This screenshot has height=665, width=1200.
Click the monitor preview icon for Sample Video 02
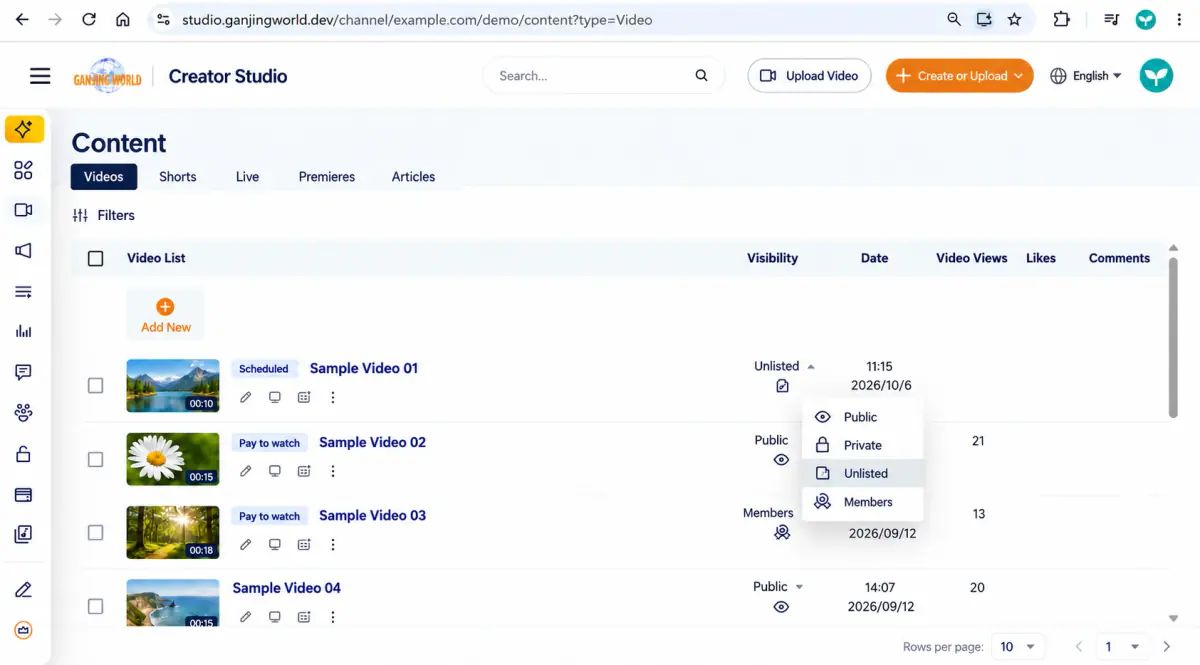click(x=275, y=471)
